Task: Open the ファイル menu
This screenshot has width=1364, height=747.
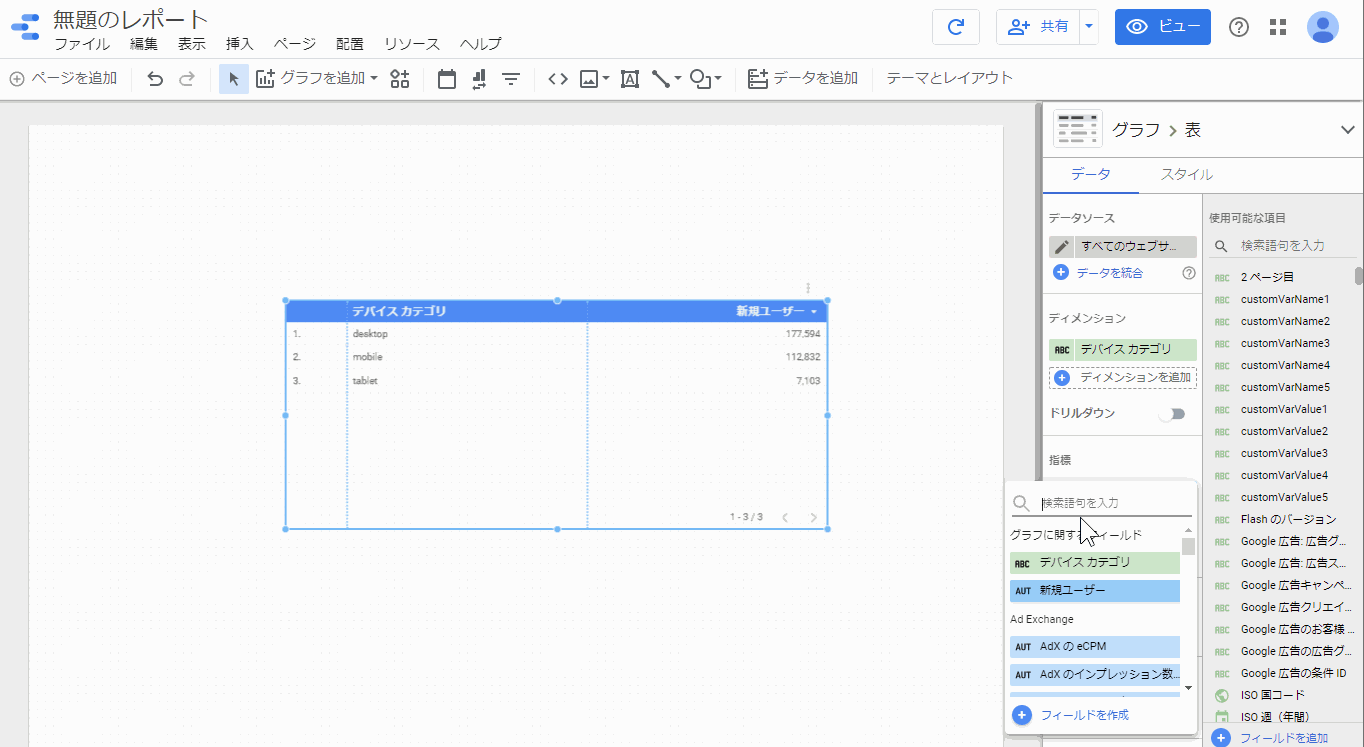Action: [82, 44]
